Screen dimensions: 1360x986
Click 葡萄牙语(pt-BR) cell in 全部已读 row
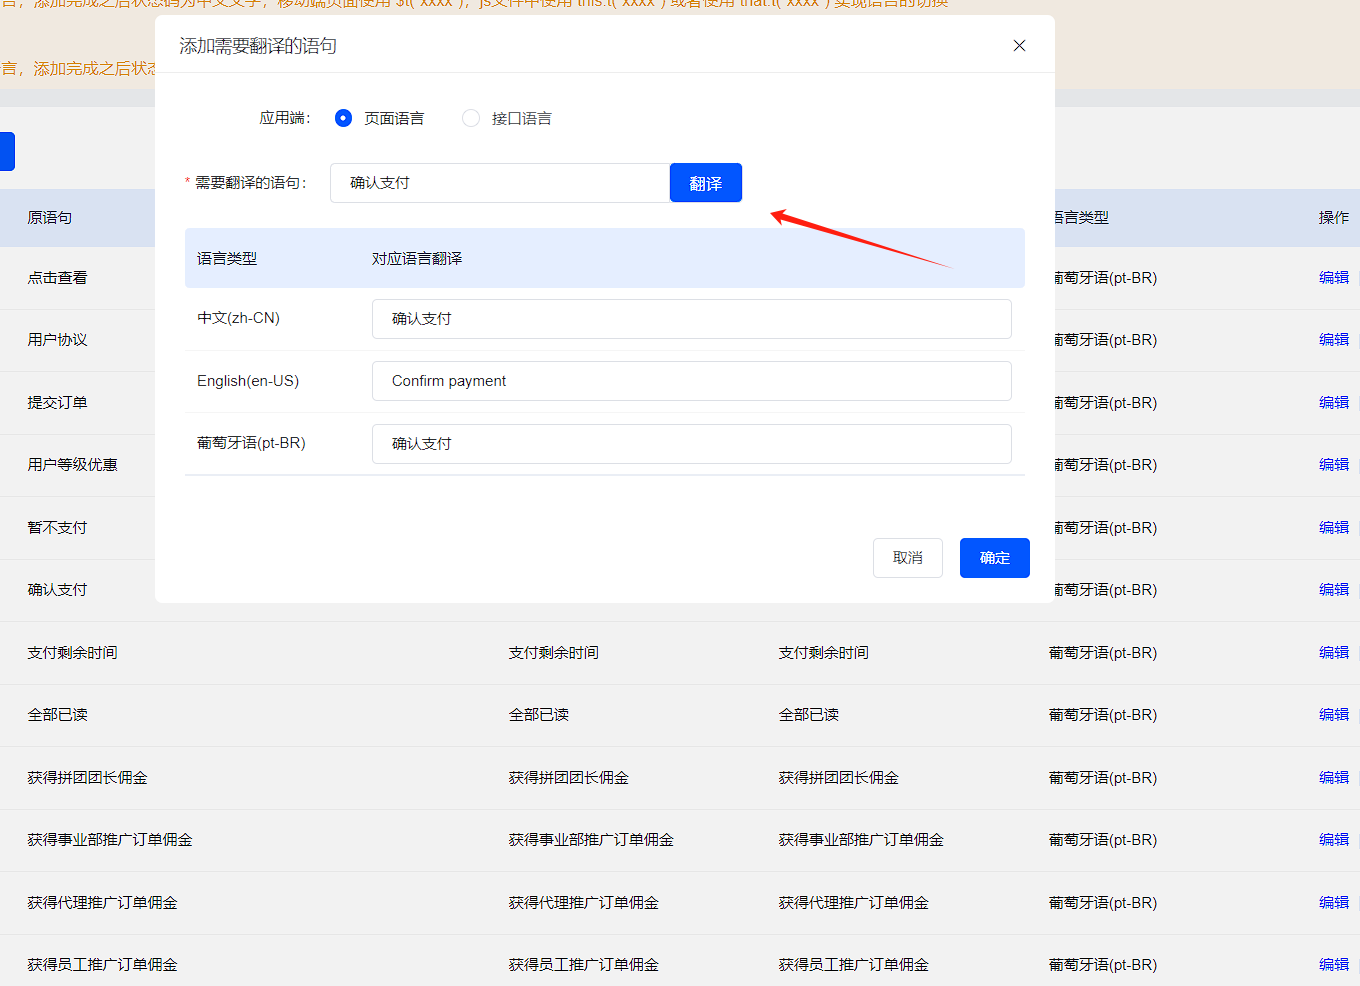click(1103, 715)
